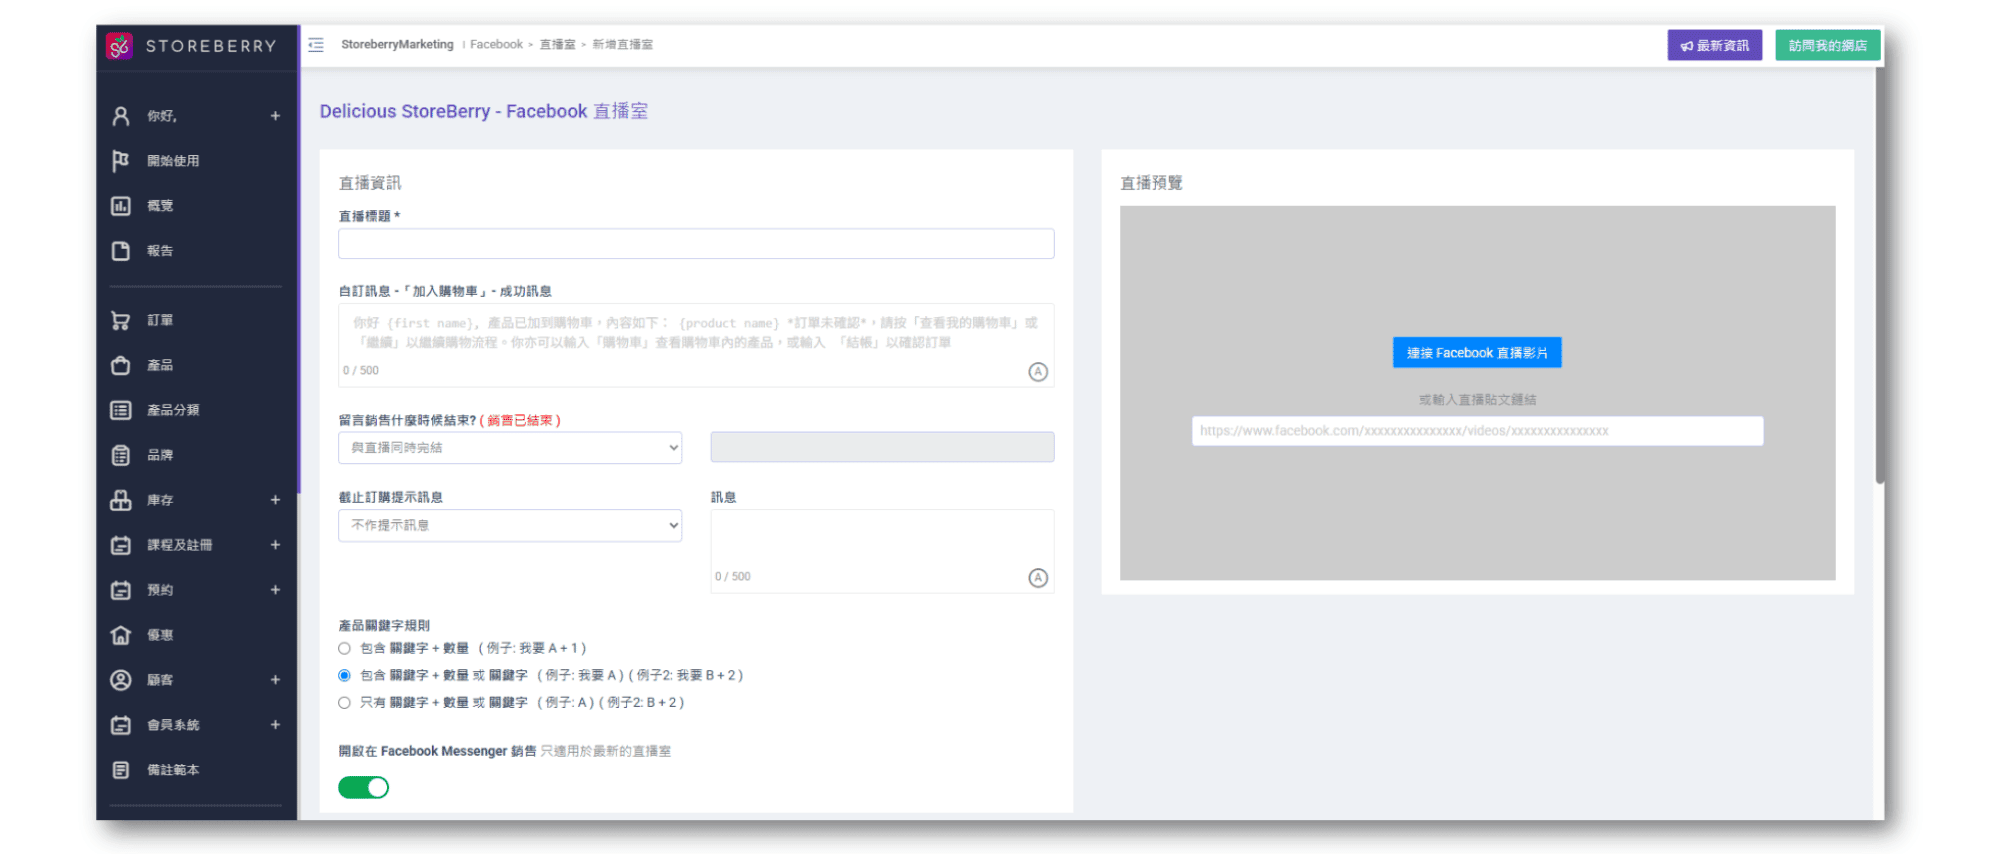Click the cart icon for 訂單
2000x854 pixels.
(x=121, y=320)
